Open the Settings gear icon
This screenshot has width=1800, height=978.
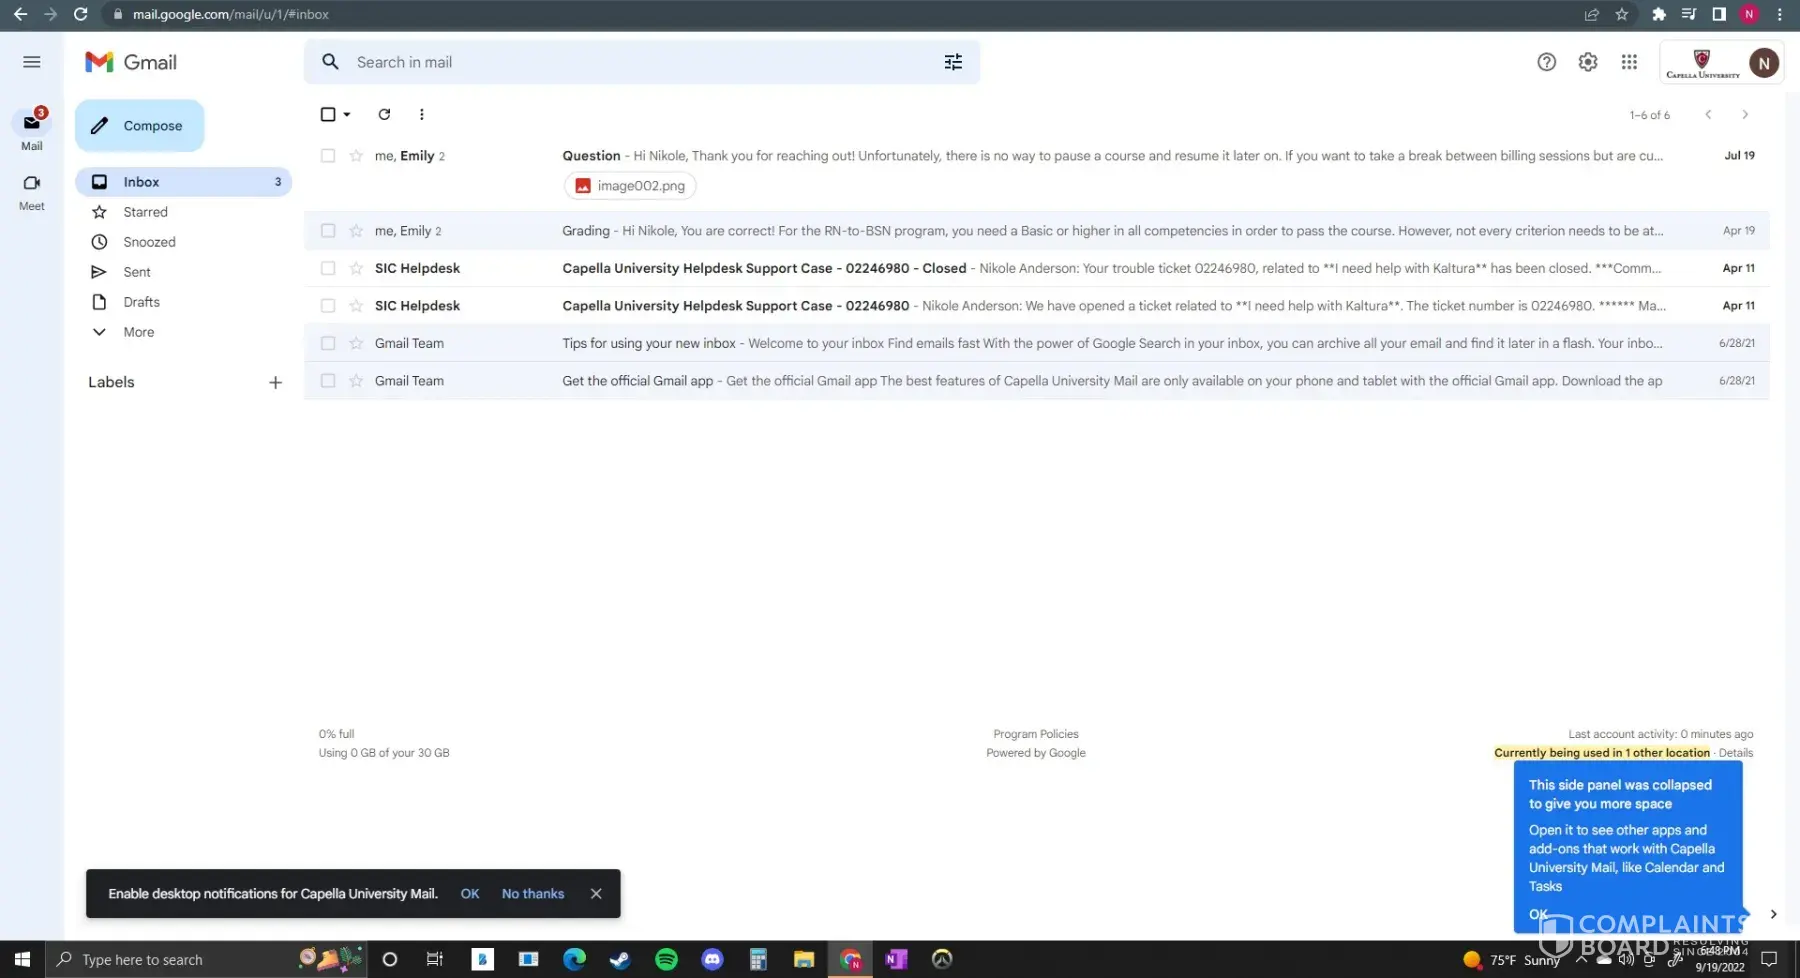point(1588,62)
